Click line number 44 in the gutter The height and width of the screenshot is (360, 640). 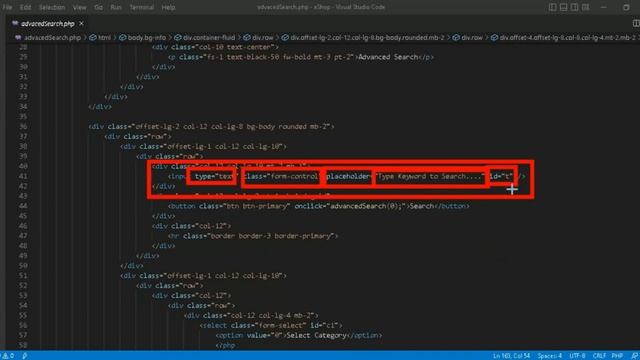point(23,206)
